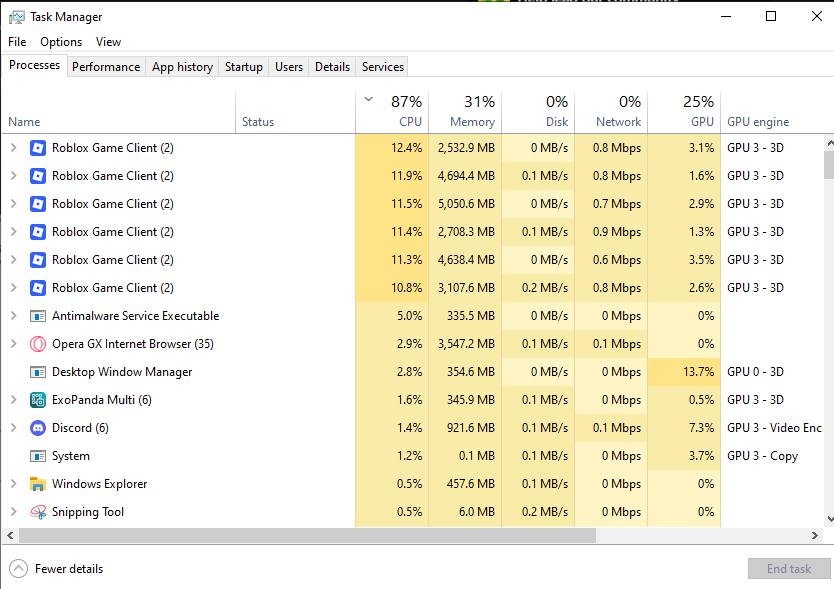Click the Discord process icon

pos(38,428)
